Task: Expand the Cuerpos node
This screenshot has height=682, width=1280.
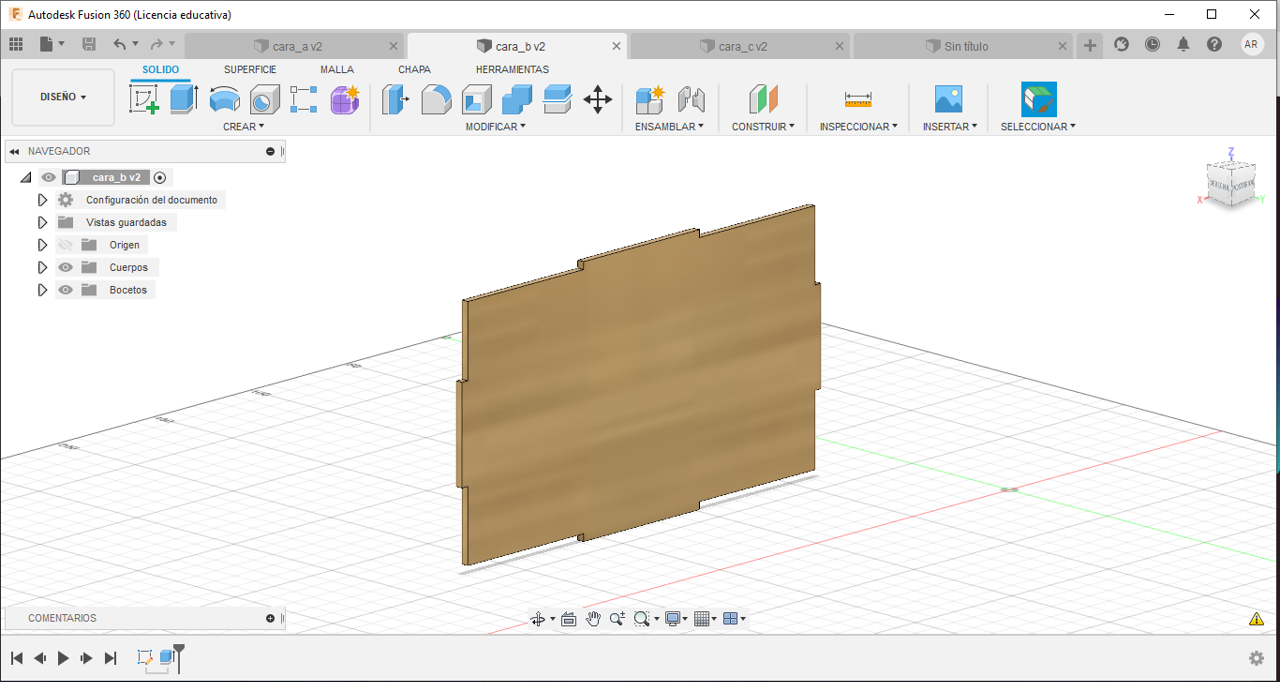Action: tap(42, 267)
